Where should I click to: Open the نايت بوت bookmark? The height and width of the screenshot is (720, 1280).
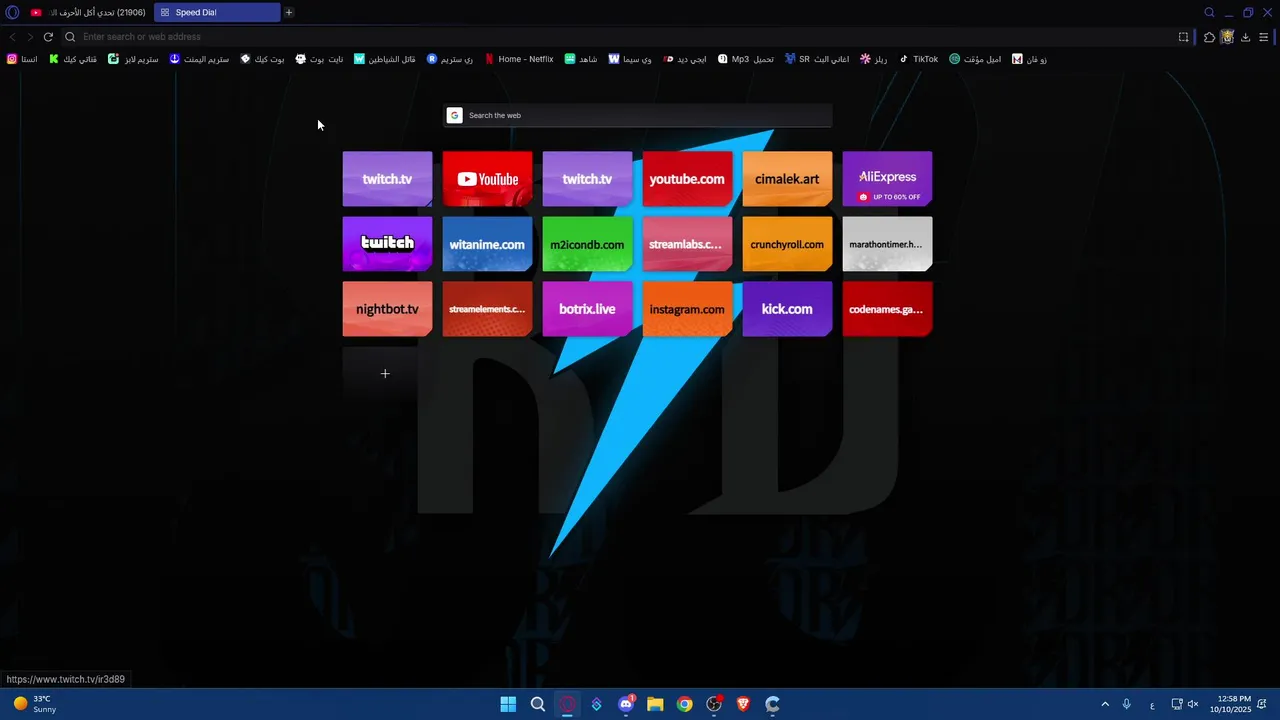tap(319, 59)
